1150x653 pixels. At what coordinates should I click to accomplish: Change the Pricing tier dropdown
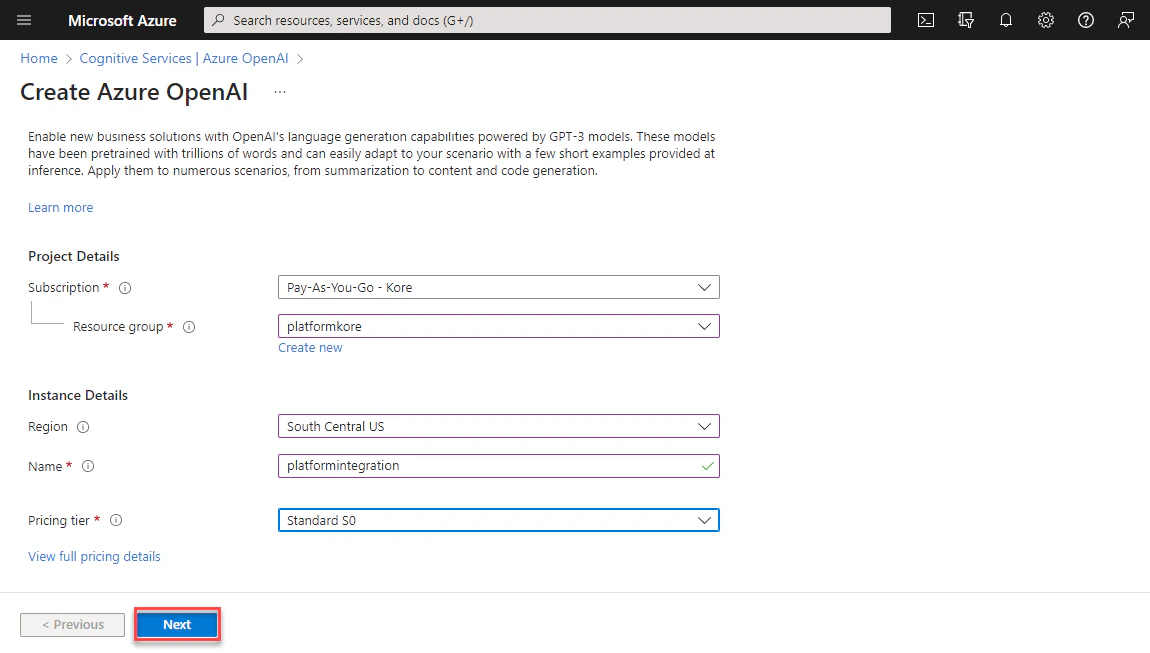click(498, 520)
